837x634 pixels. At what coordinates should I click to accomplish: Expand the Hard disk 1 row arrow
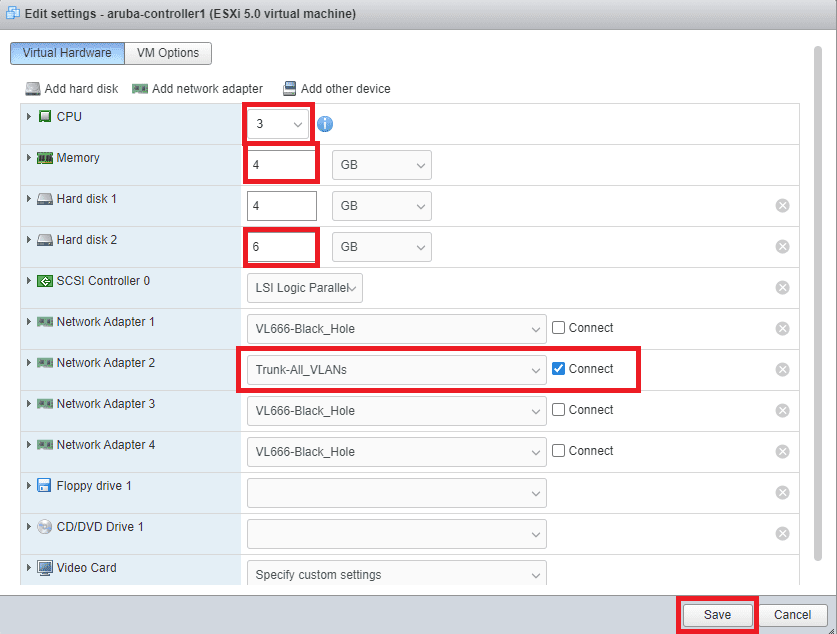tap(29, 199)
